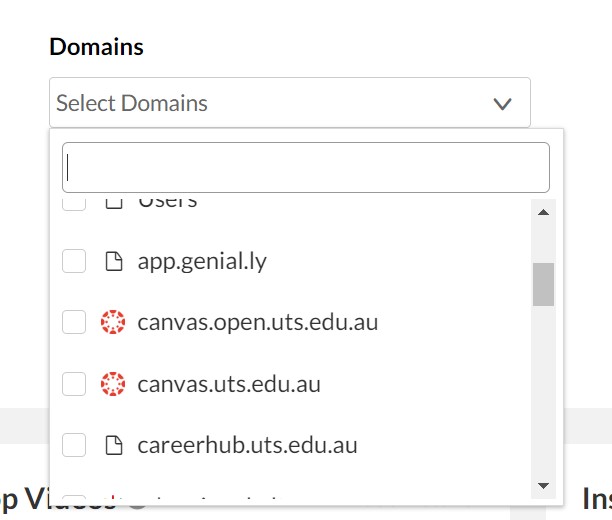
Task: Pick the canvas.uts.edu.au entry text
Action: [229, 384]
